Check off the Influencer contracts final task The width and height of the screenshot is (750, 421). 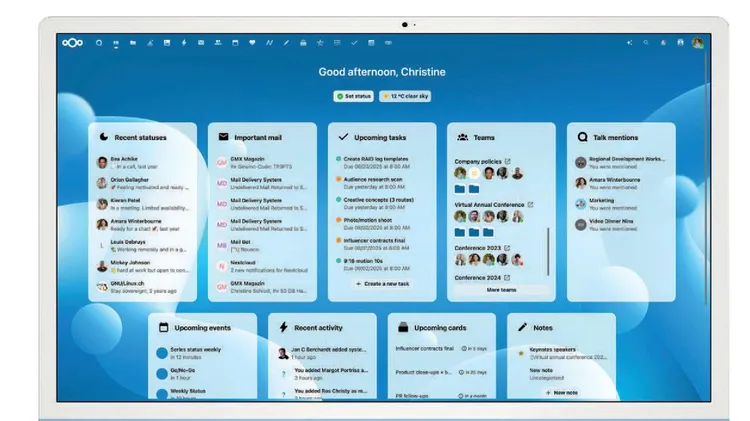(x=339, y=240)
